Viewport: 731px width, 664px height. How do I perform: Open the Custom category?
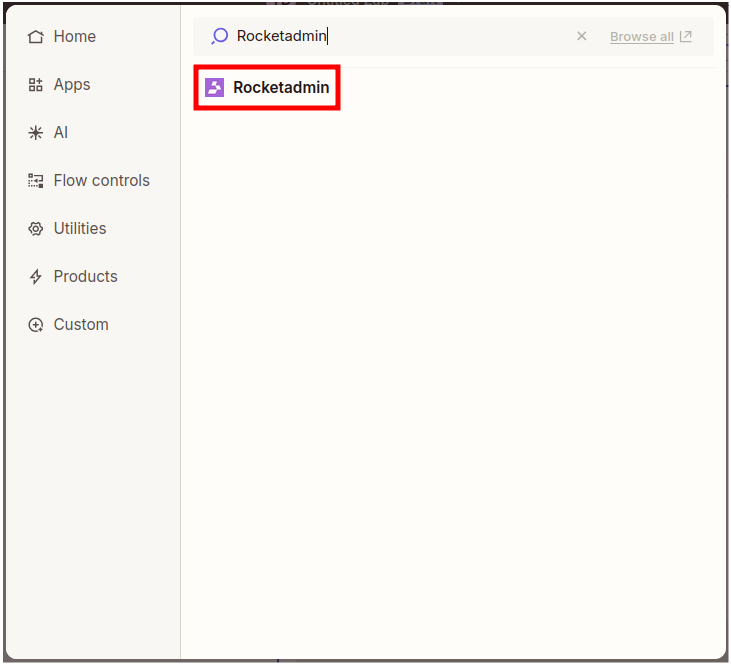(69, 325)
